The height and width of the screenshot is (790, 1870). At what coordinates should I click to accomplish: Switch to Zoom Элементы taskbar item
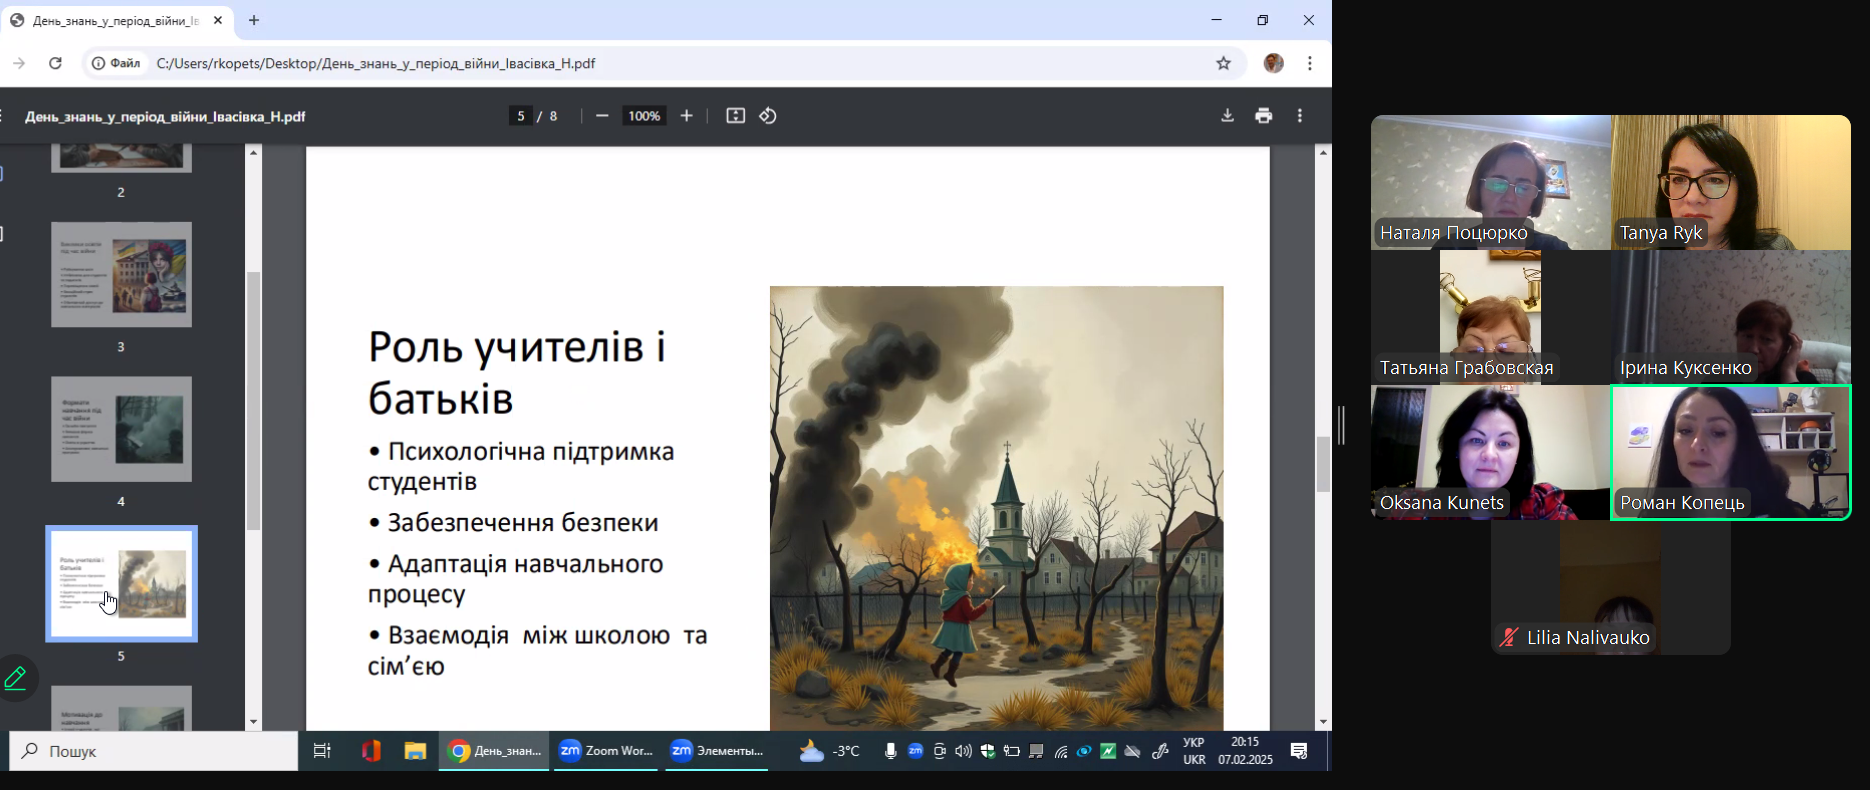coord(716,751)
